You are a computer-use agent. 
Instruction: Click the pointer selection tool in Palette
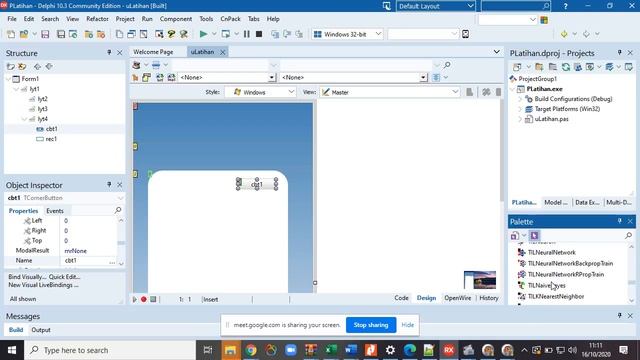coord(534,235)
